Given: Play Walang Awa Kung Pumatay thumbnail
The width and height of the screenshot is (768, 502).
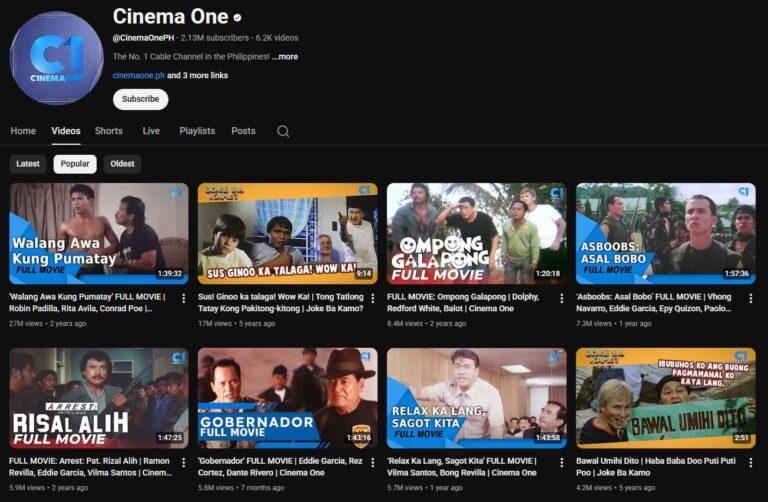Looking at the screenshot, I should [99, 234].
